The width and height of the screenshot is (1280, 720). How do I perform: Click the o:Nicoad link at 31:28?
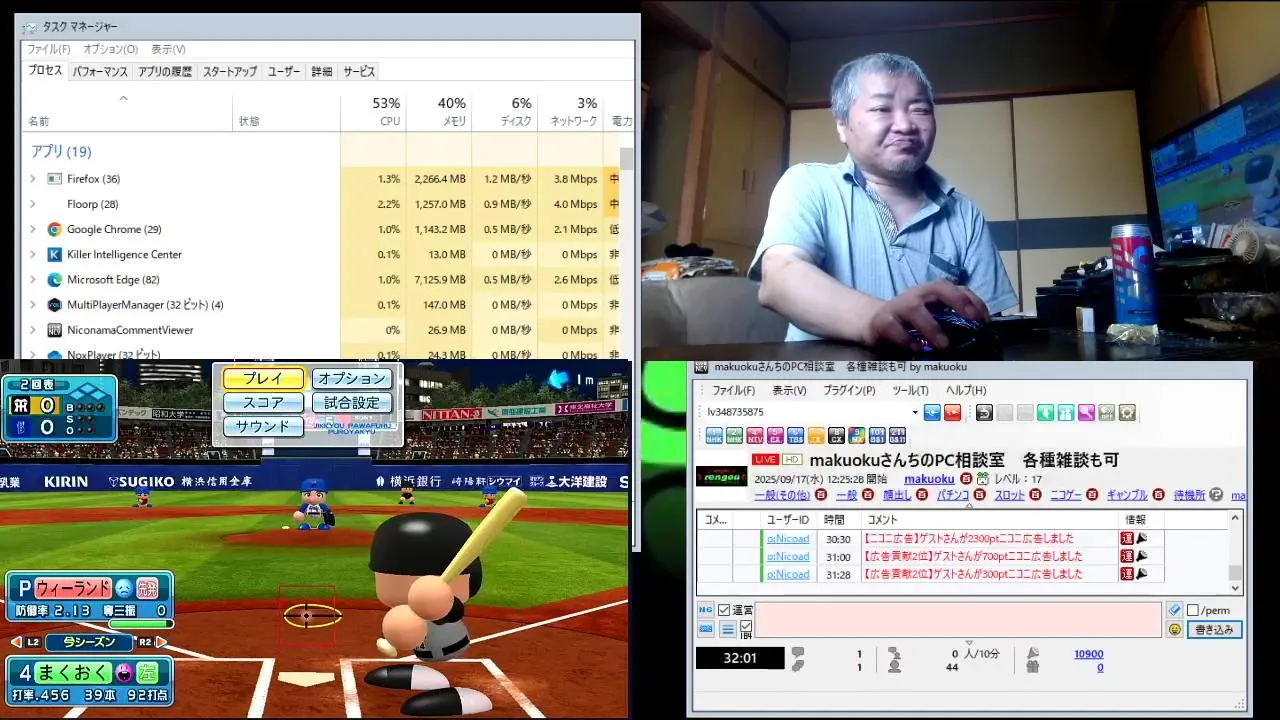788,574
